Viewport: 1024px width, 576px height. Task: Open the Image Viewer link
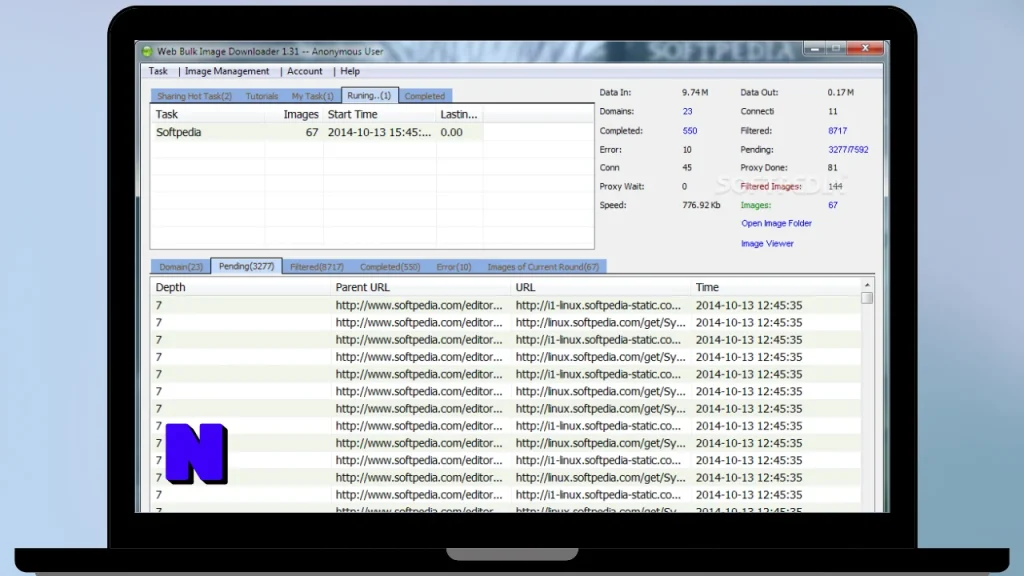pos(767,244)
